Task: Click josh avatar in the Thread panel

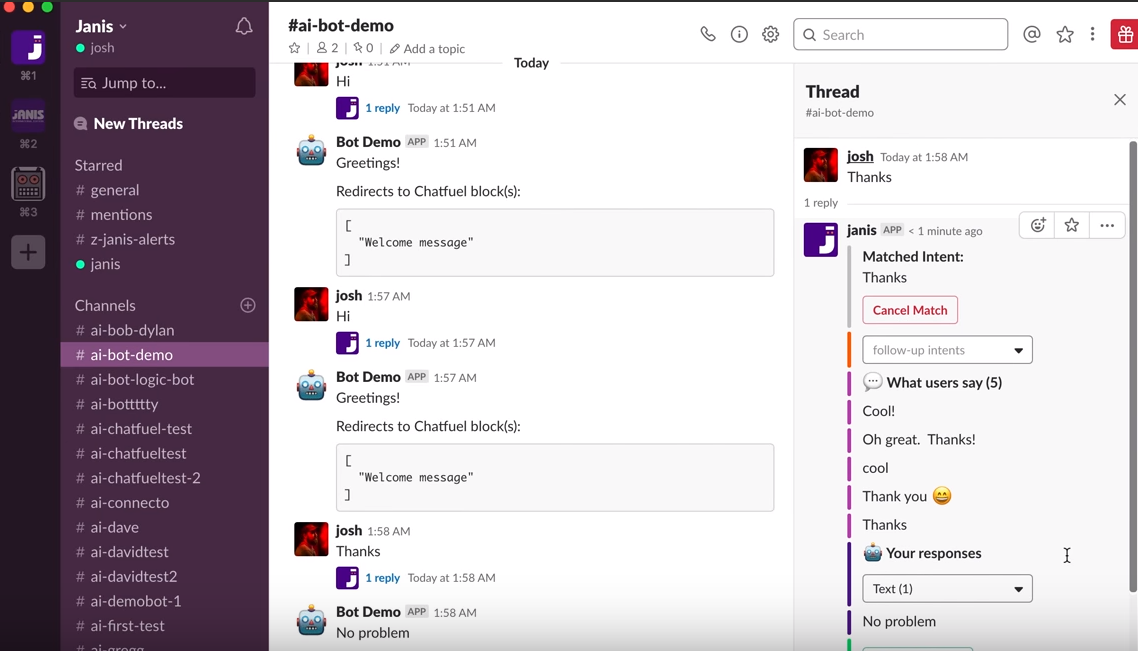Action: [x=821, y=165]
